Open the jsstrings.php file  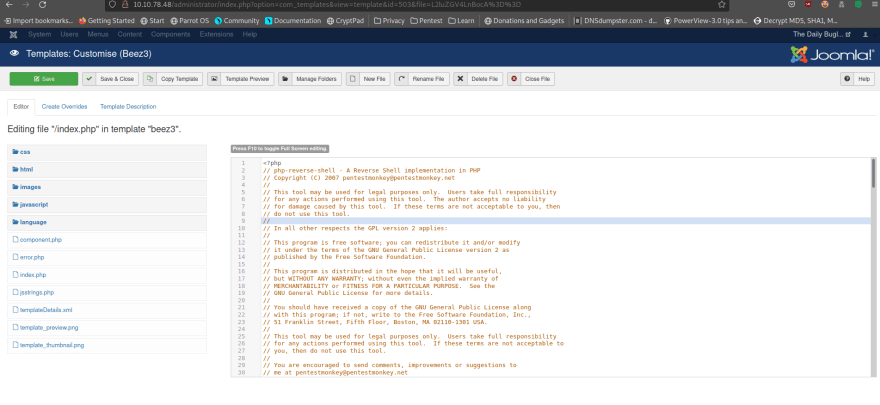pos(107,293)
